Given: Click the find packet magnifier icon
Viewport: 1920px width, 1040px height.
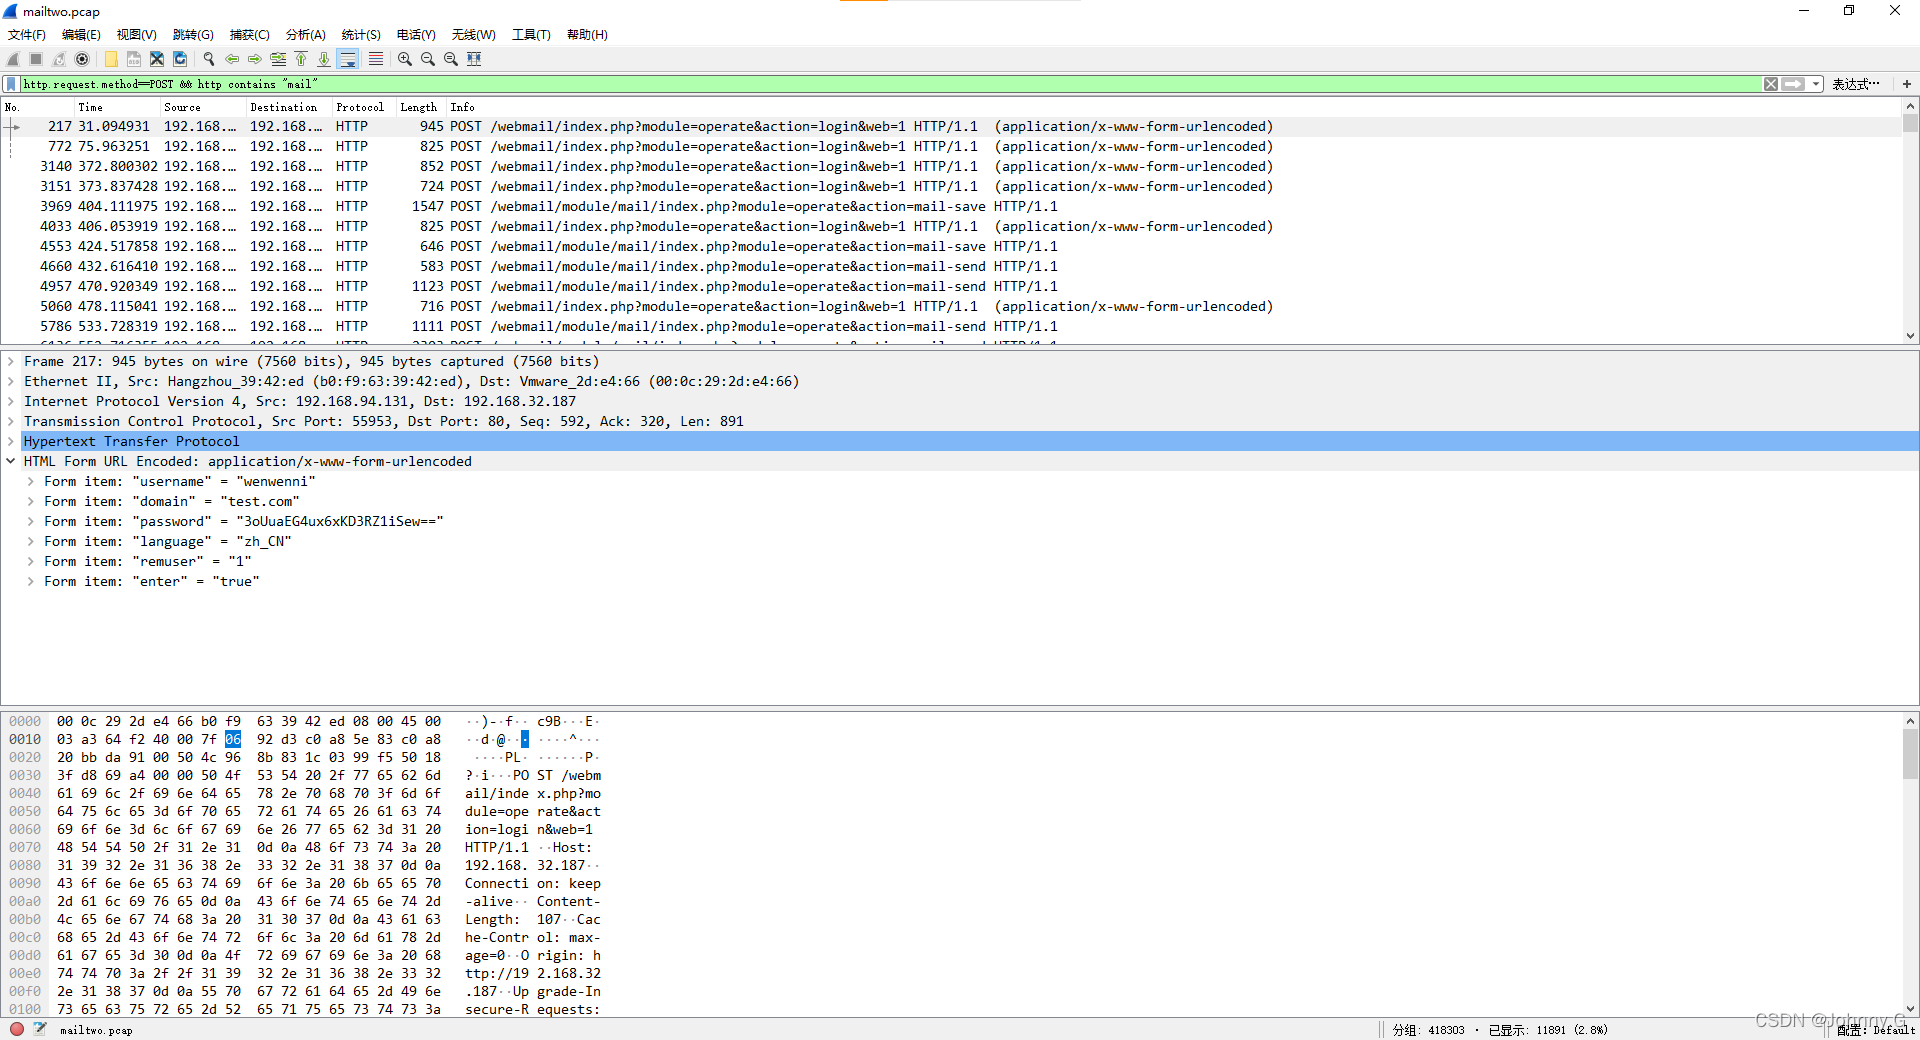Looking at the screenshot, I should pyautogui.click(x=209, y=59).
